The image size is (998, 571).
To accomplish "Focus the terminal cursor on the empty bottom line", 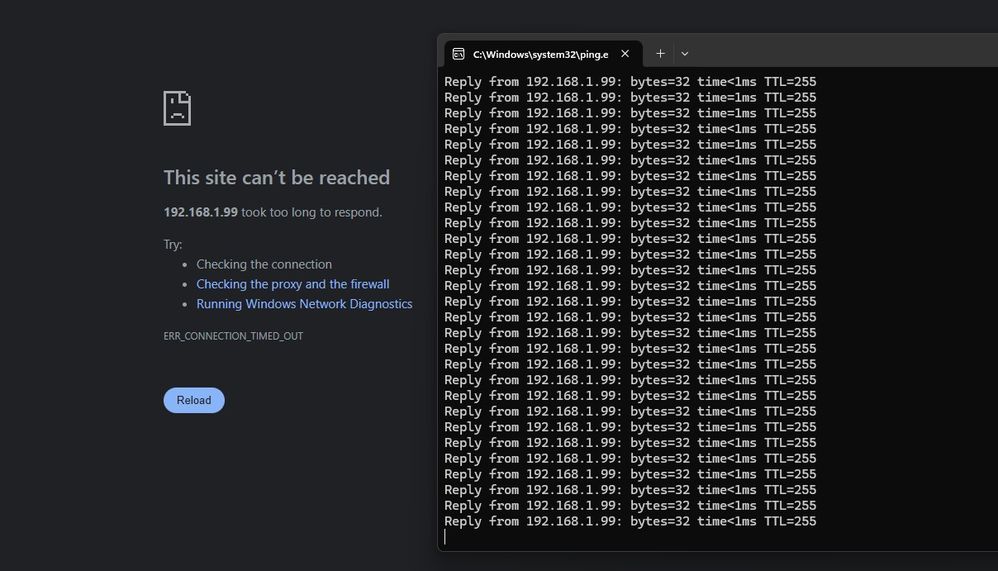I will tap(446, 537).
